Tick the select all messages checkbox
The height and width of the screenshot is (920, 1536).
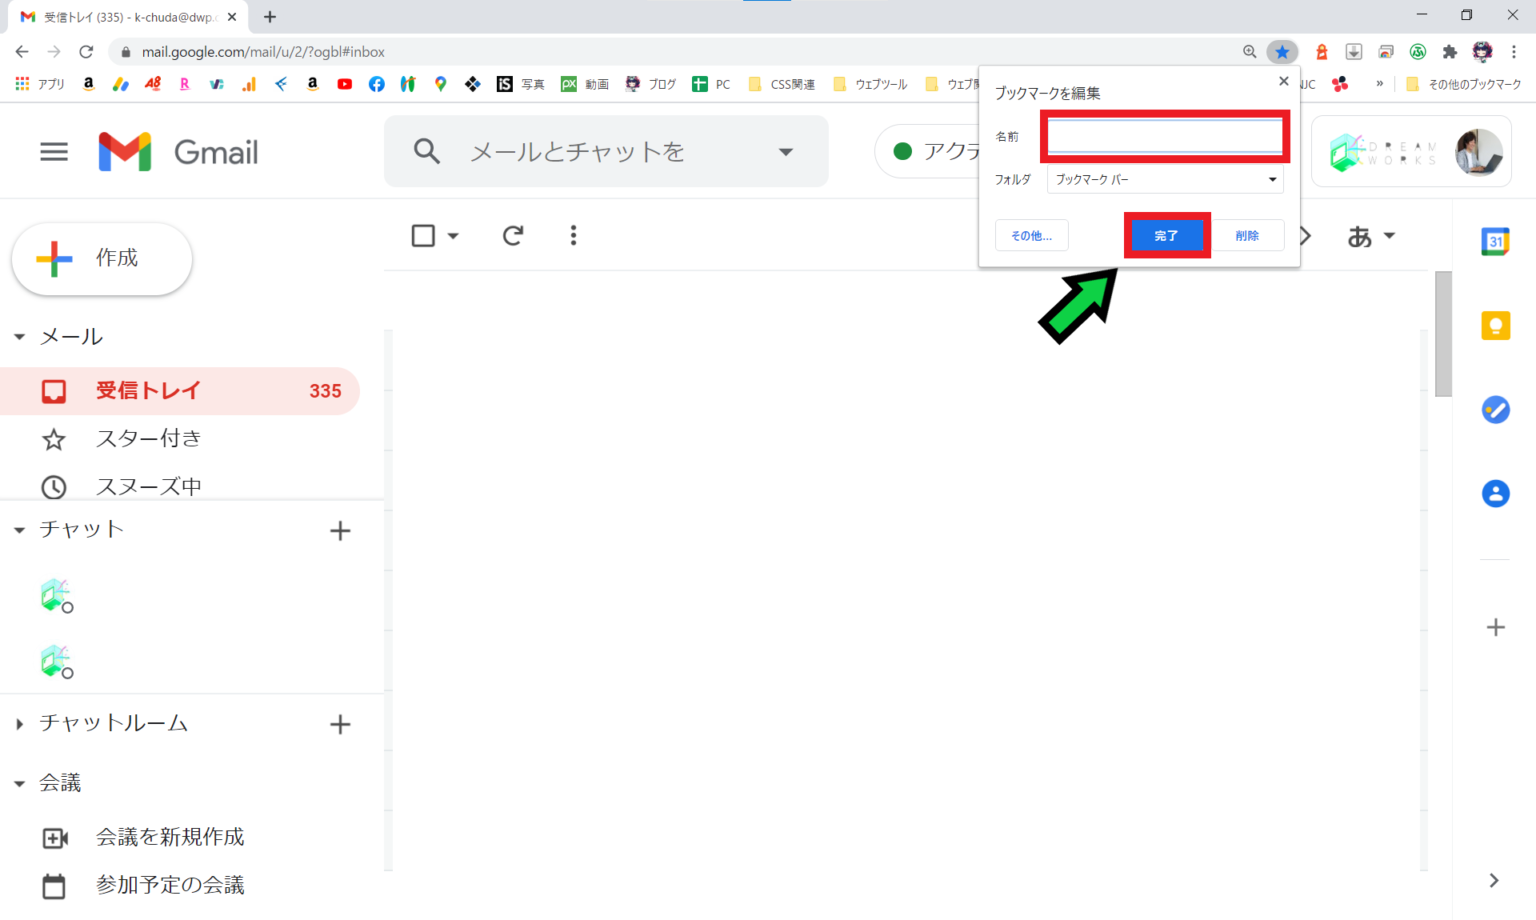(x=423, y=236)
